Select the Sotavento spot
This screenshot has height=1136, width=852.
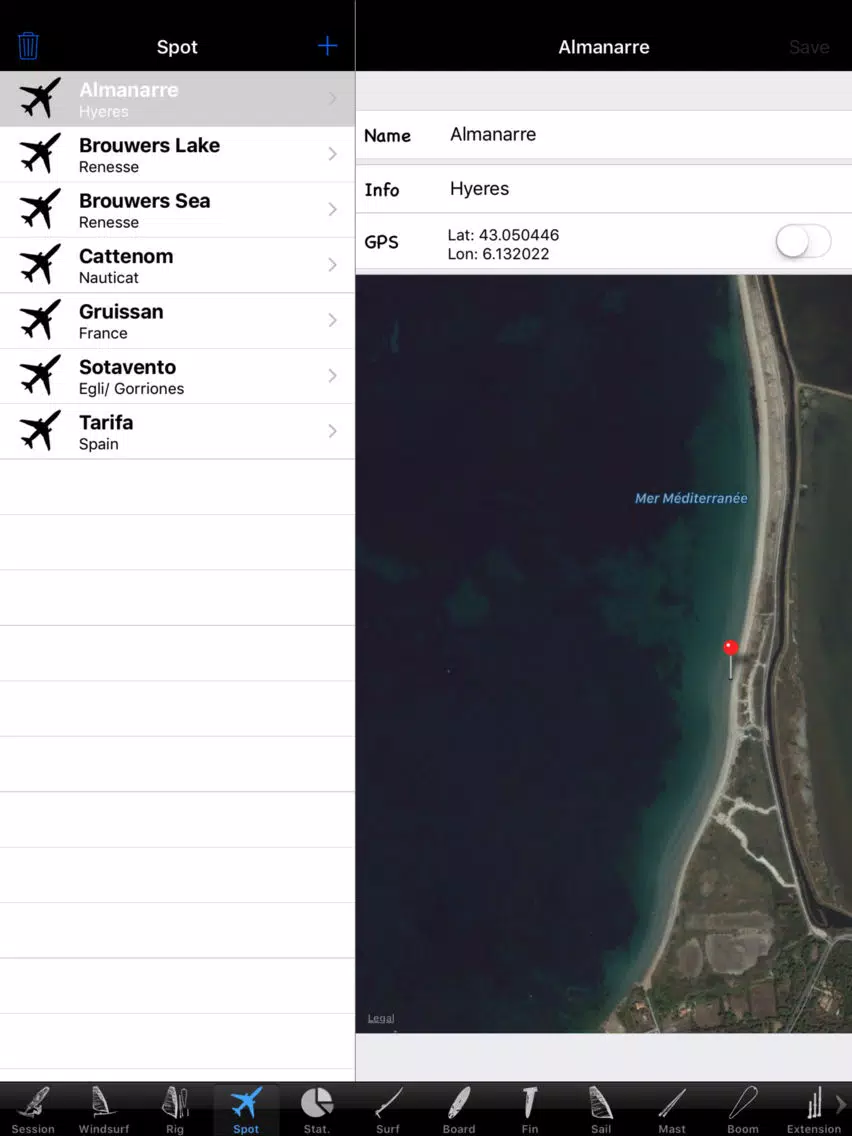tap(178, 376)
